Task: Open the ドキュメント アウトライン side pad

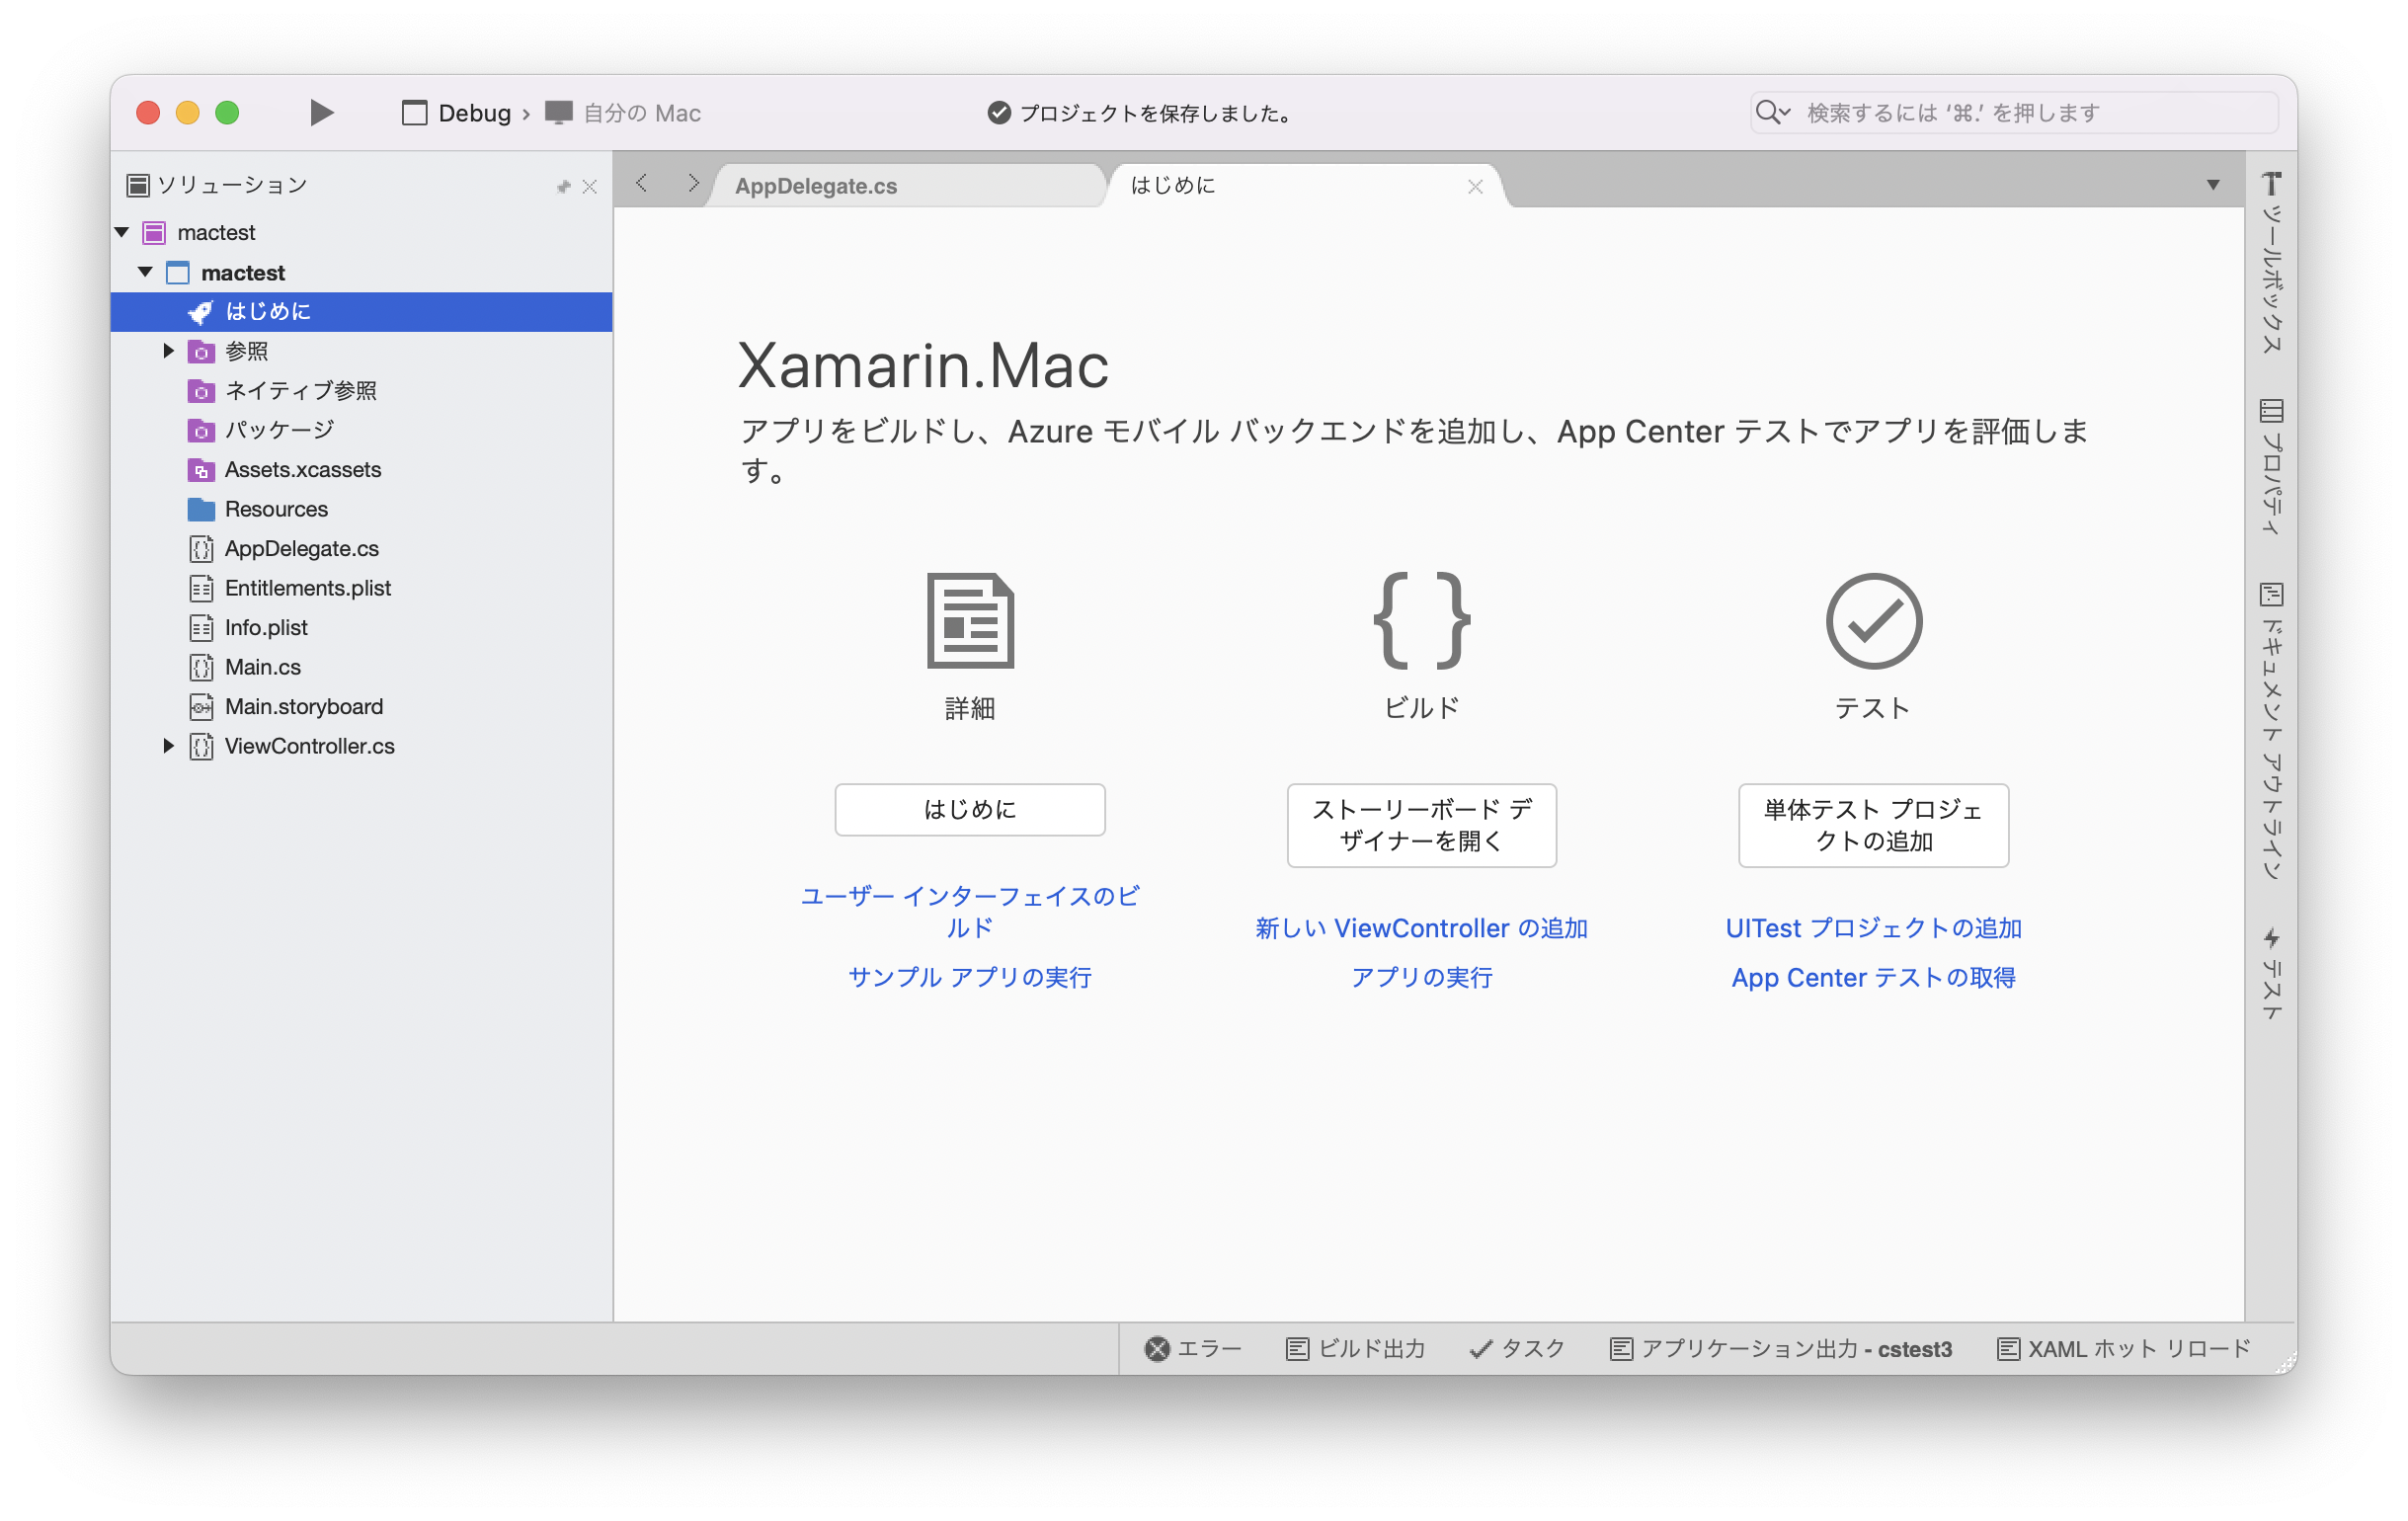Action: pyautogui.click(x=2272, y=731)
